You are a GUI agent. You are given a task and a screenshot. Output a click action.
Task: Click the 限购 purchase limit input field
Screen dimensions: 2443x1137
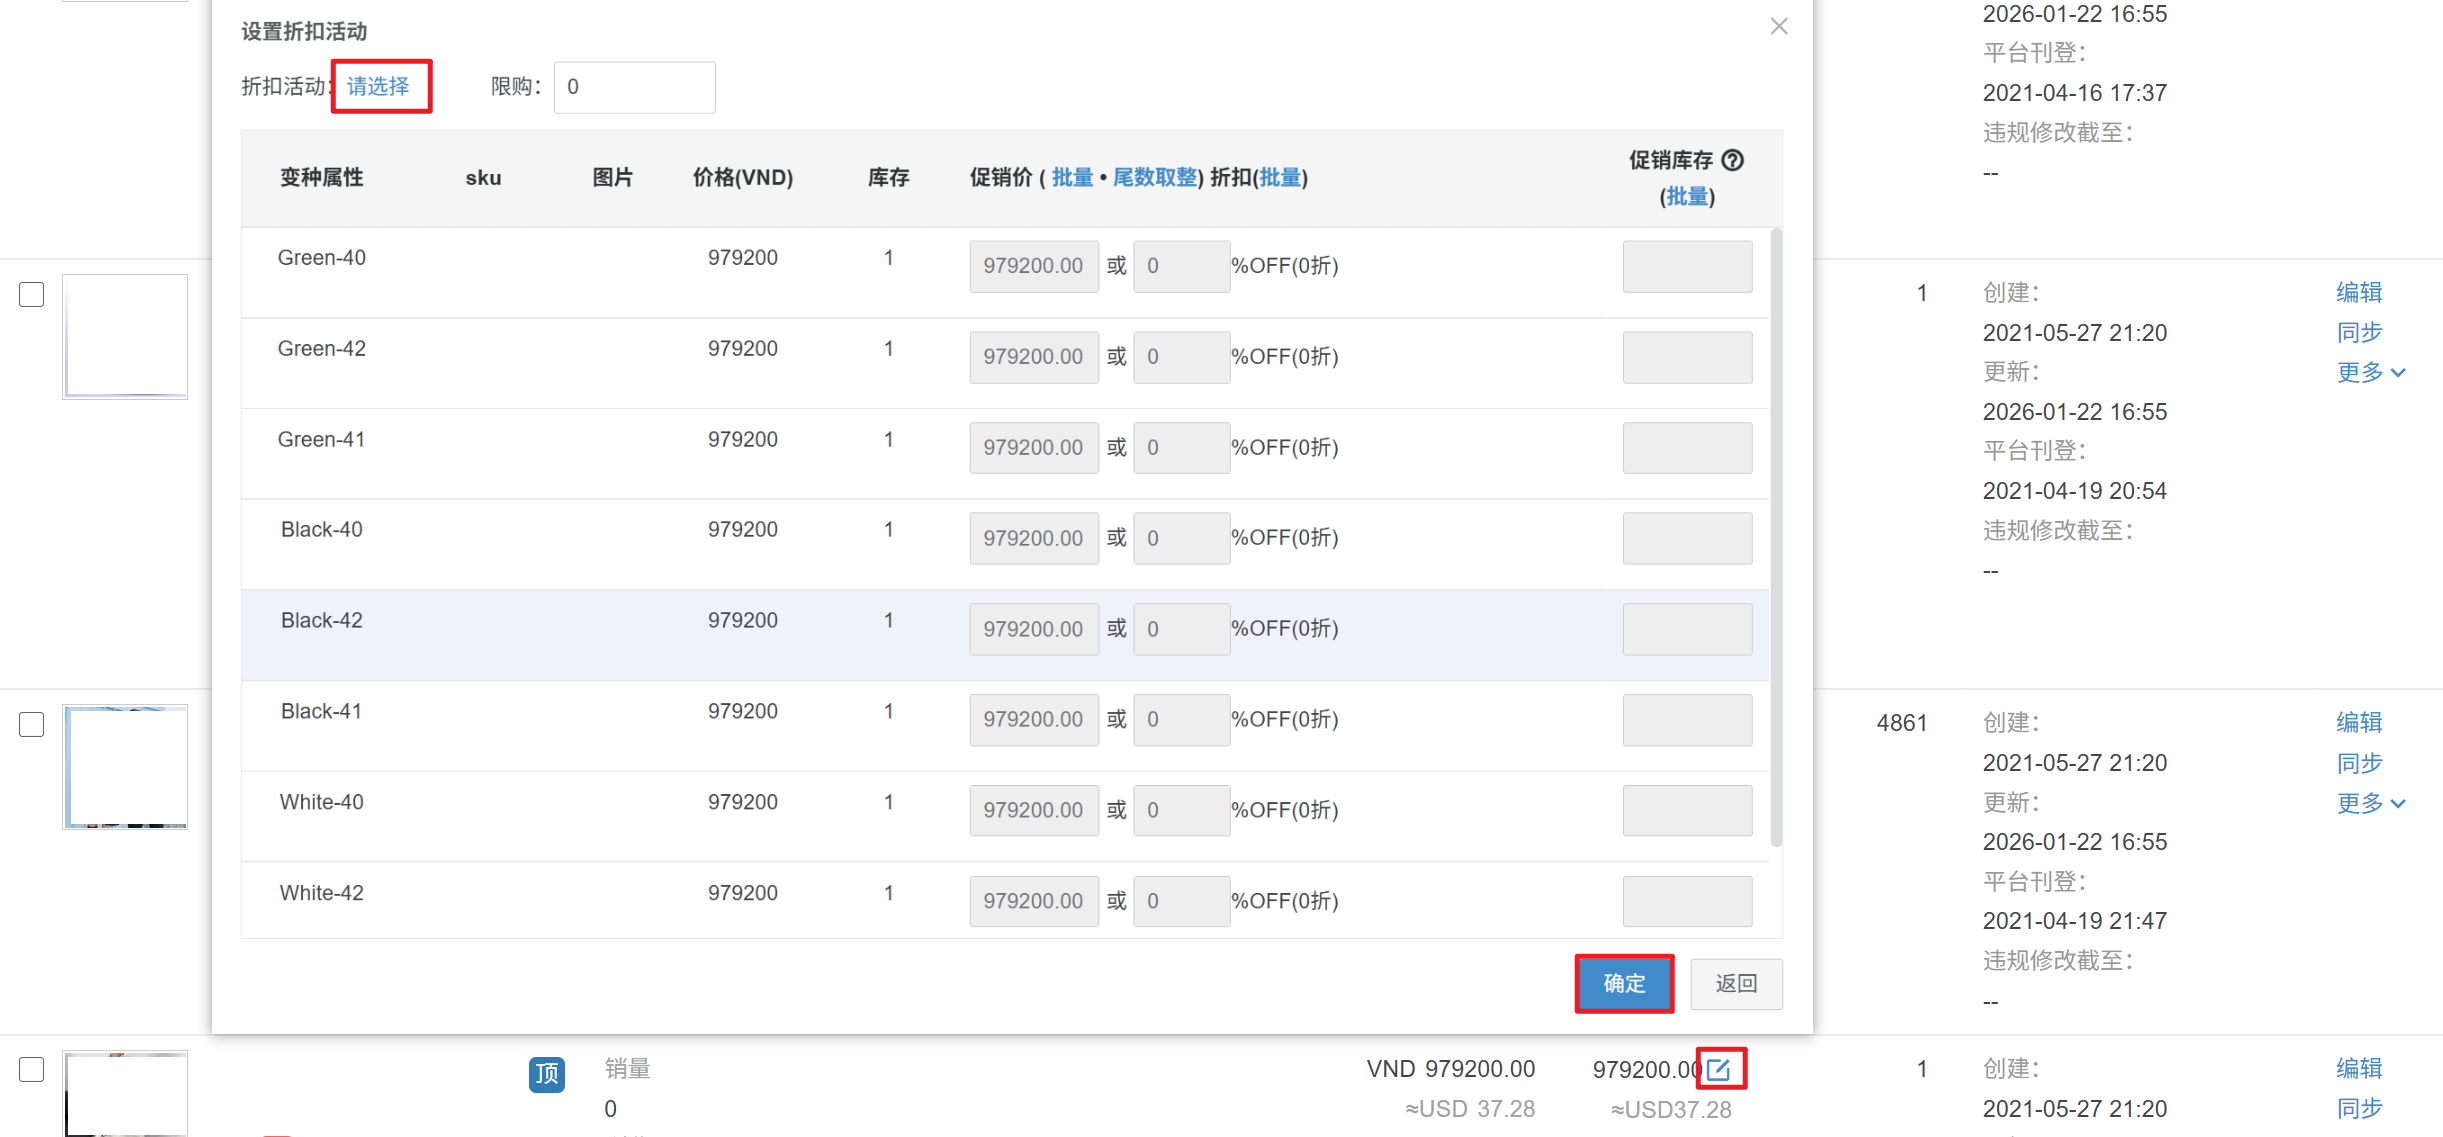click(634, 87)
